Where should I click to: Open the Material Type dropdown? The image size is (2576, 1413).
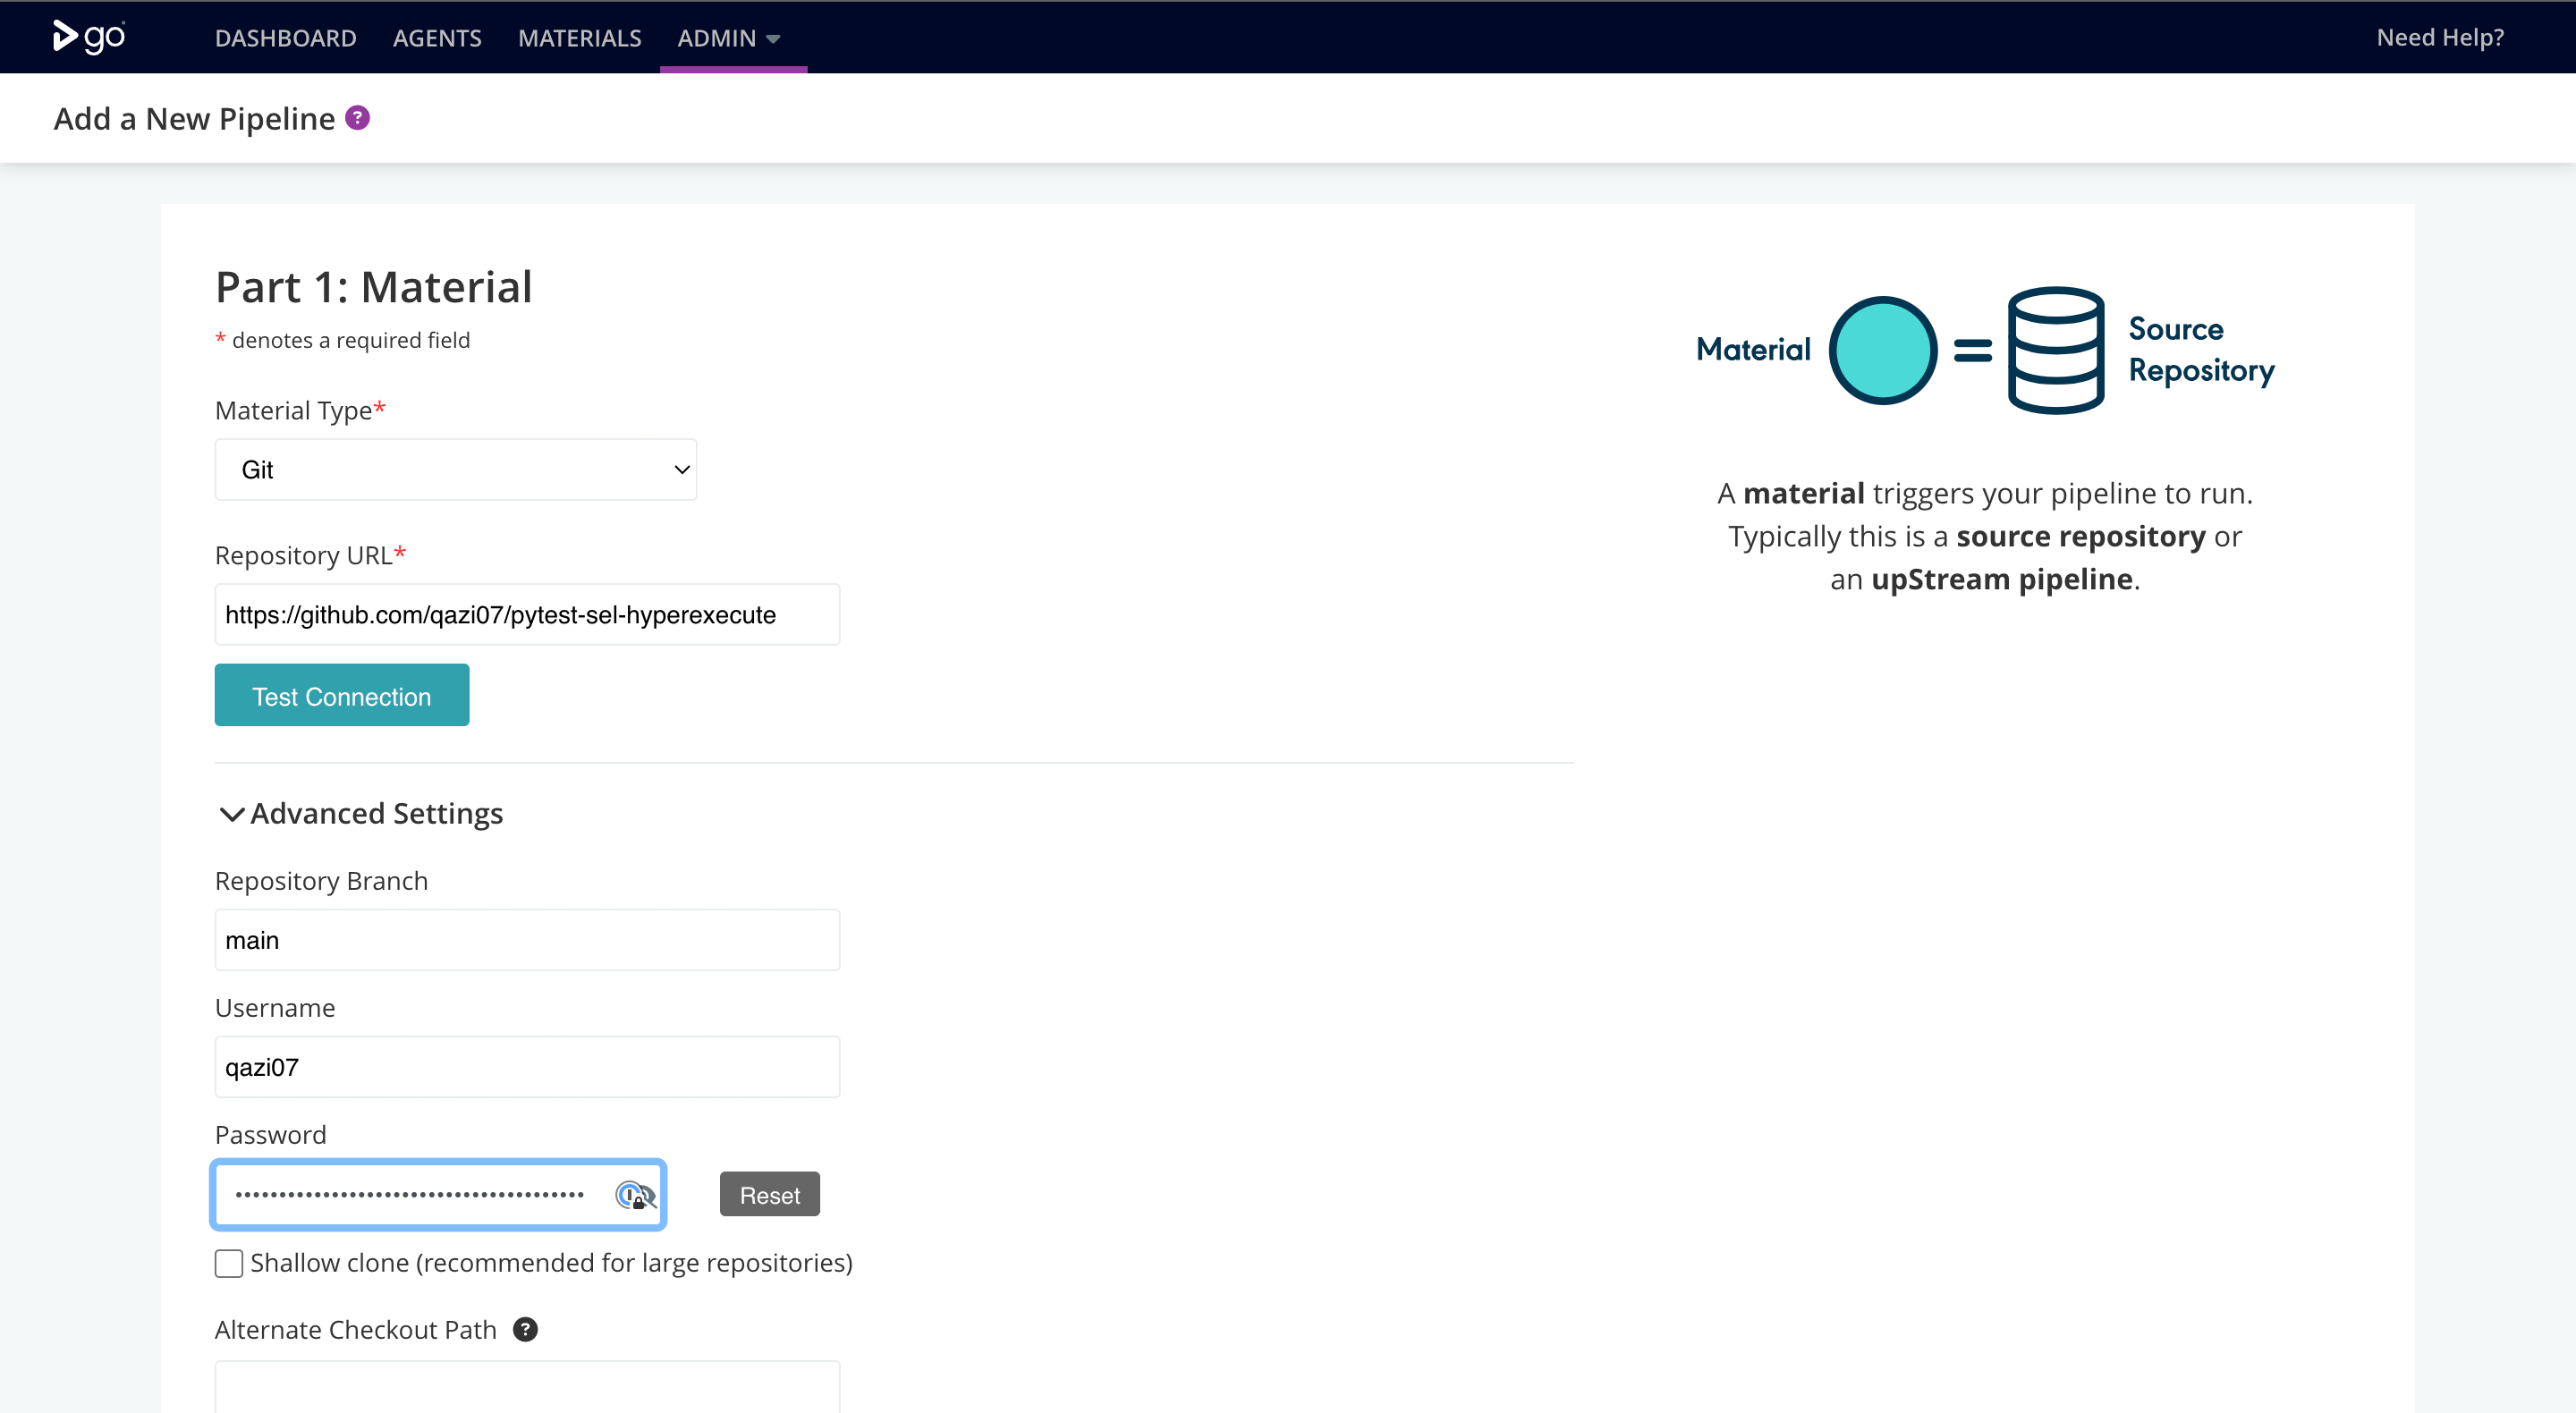click(x=455, y=469)
